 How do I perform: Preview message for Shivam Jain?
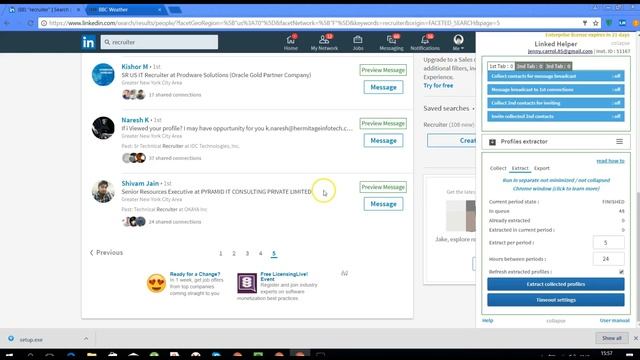coord(383,187)
